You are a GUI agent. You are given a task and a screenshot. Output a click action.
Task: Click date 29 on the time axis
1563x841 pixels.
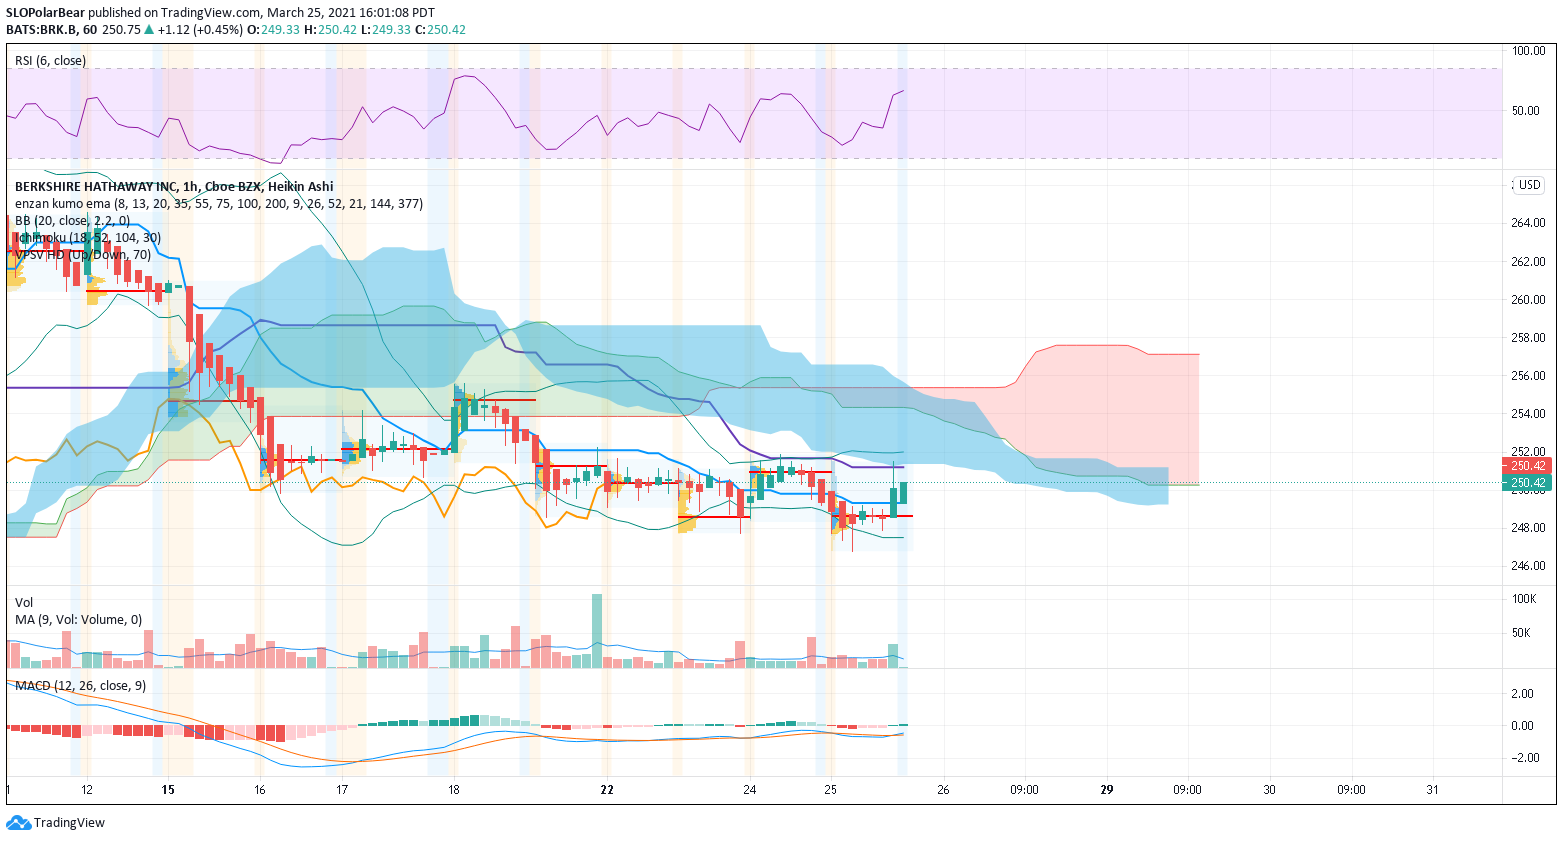[1107, 790]
